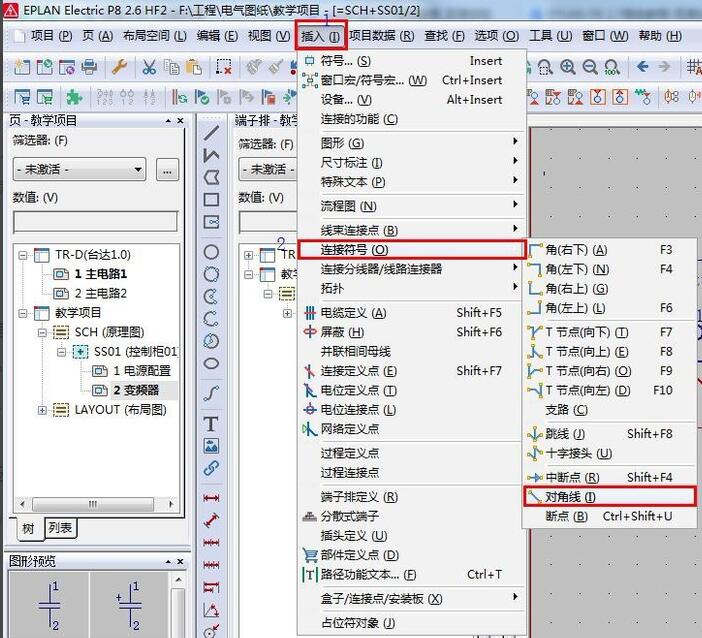This screenshot has height=638, width=702.
Task: Click the 数值 input field in page panel
Action: [x=95, y=222]
